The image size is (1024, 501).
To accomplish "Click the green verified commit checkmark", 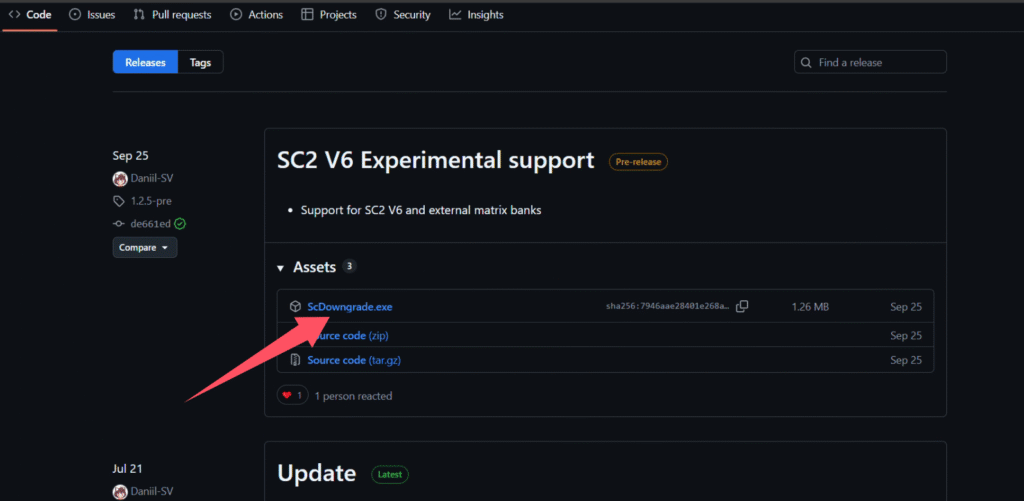I will click(180, 224).
